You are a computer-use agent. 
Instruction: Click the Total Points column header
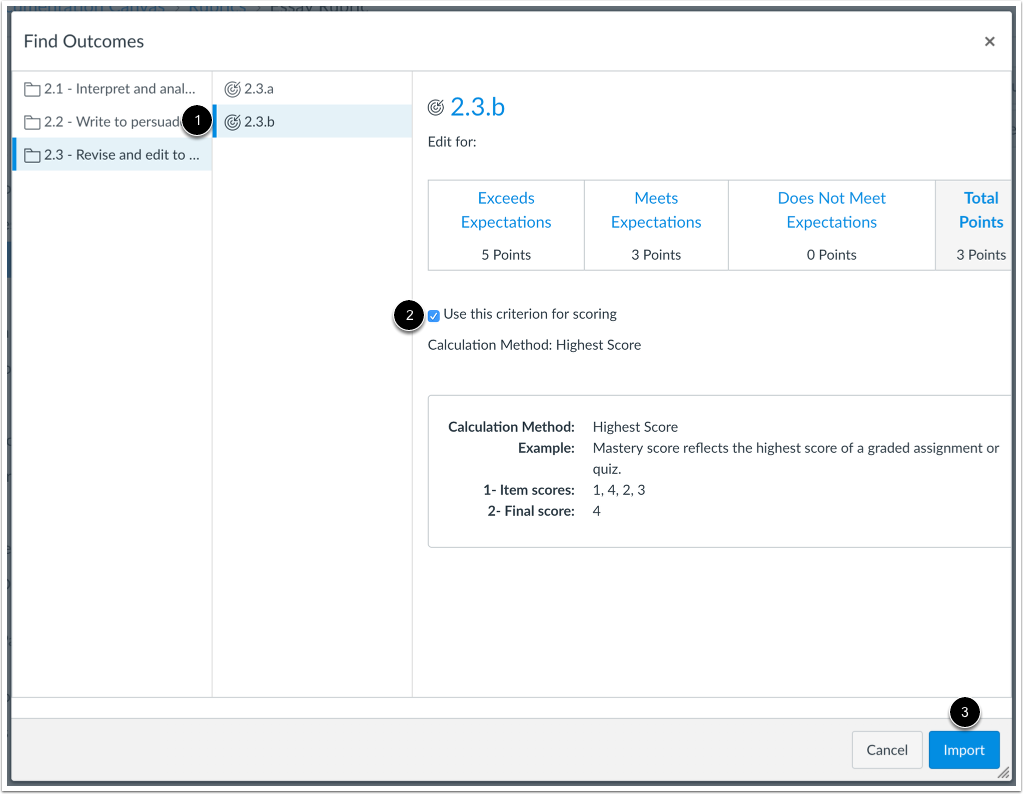coord(981,210)
